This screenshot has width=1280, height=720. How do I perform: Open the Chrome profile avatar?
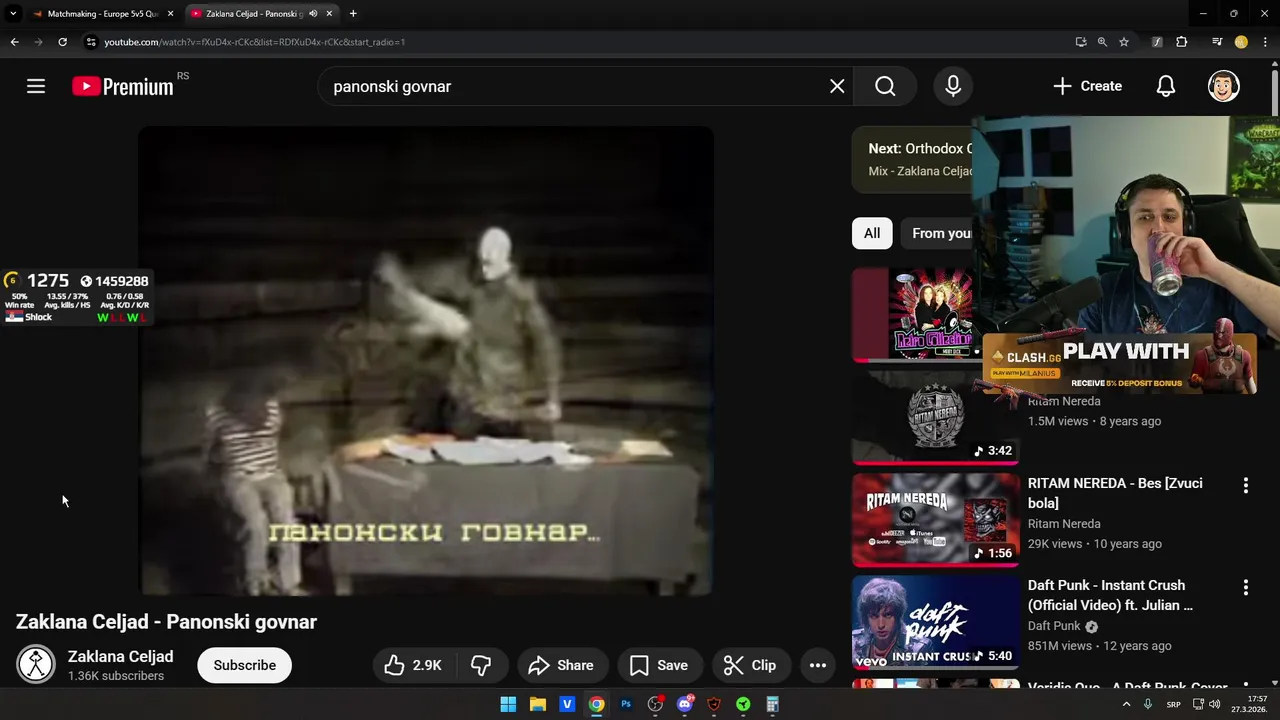point(1241,42)
